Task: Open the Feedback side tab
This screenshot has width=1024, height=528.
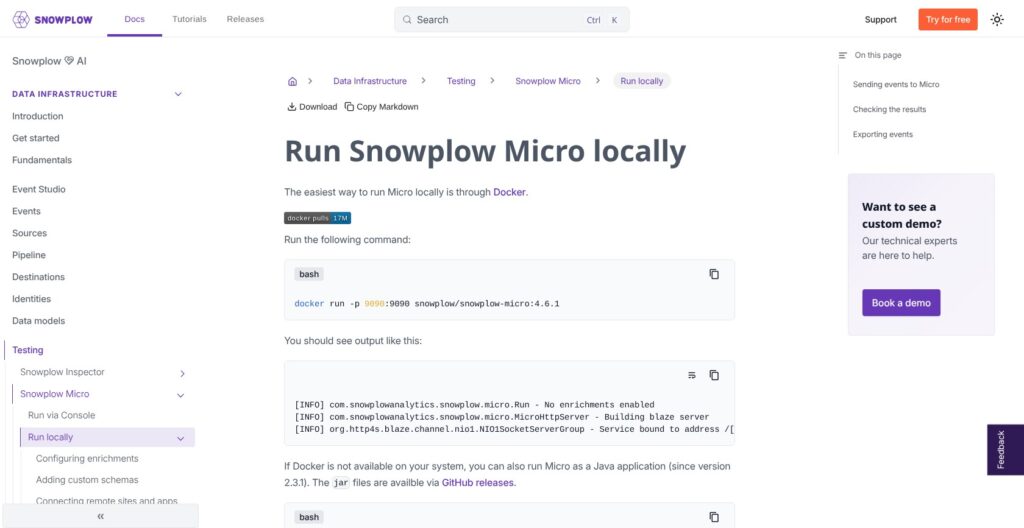Action: [x=1005, y=450]
